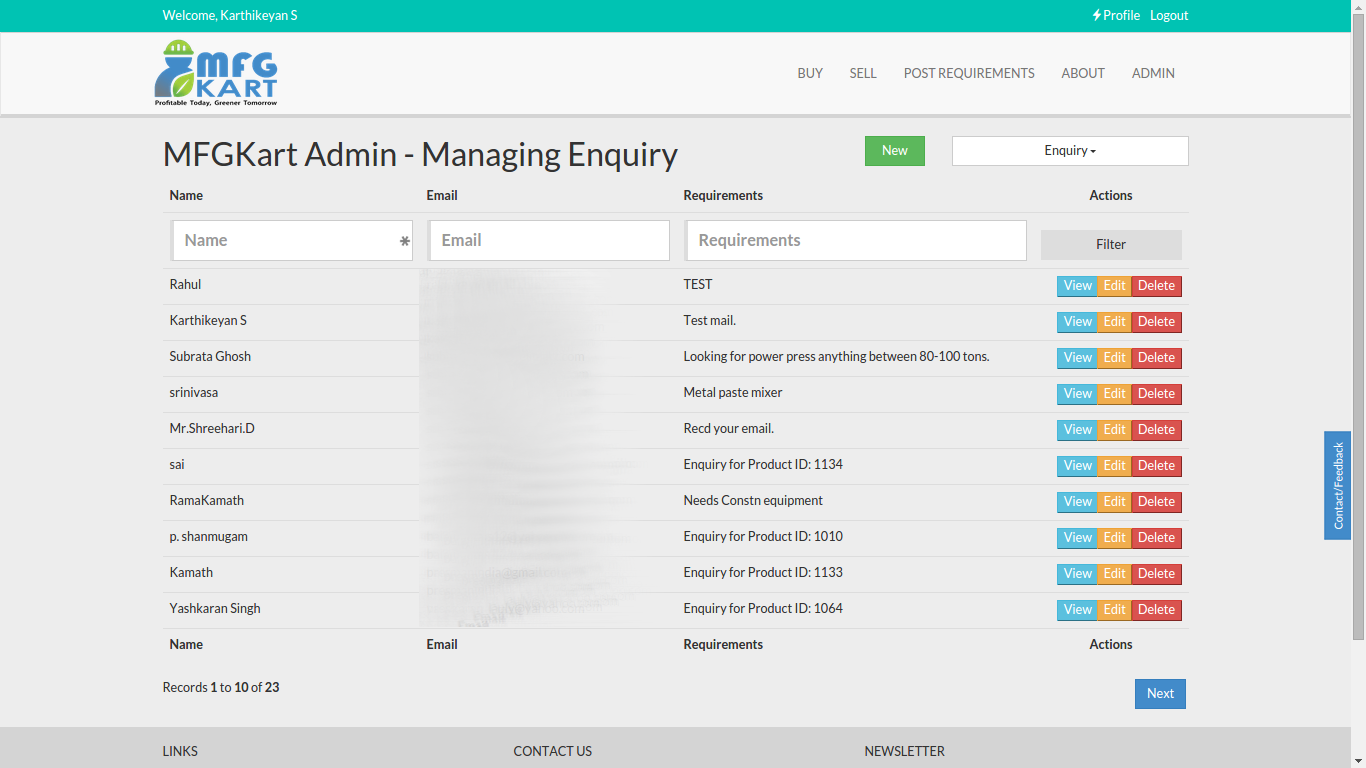Viewport: 1366px width, 768px height.
Task: Select 'Enquiry for Product ID: 1134' text
Action: point(763,465)
